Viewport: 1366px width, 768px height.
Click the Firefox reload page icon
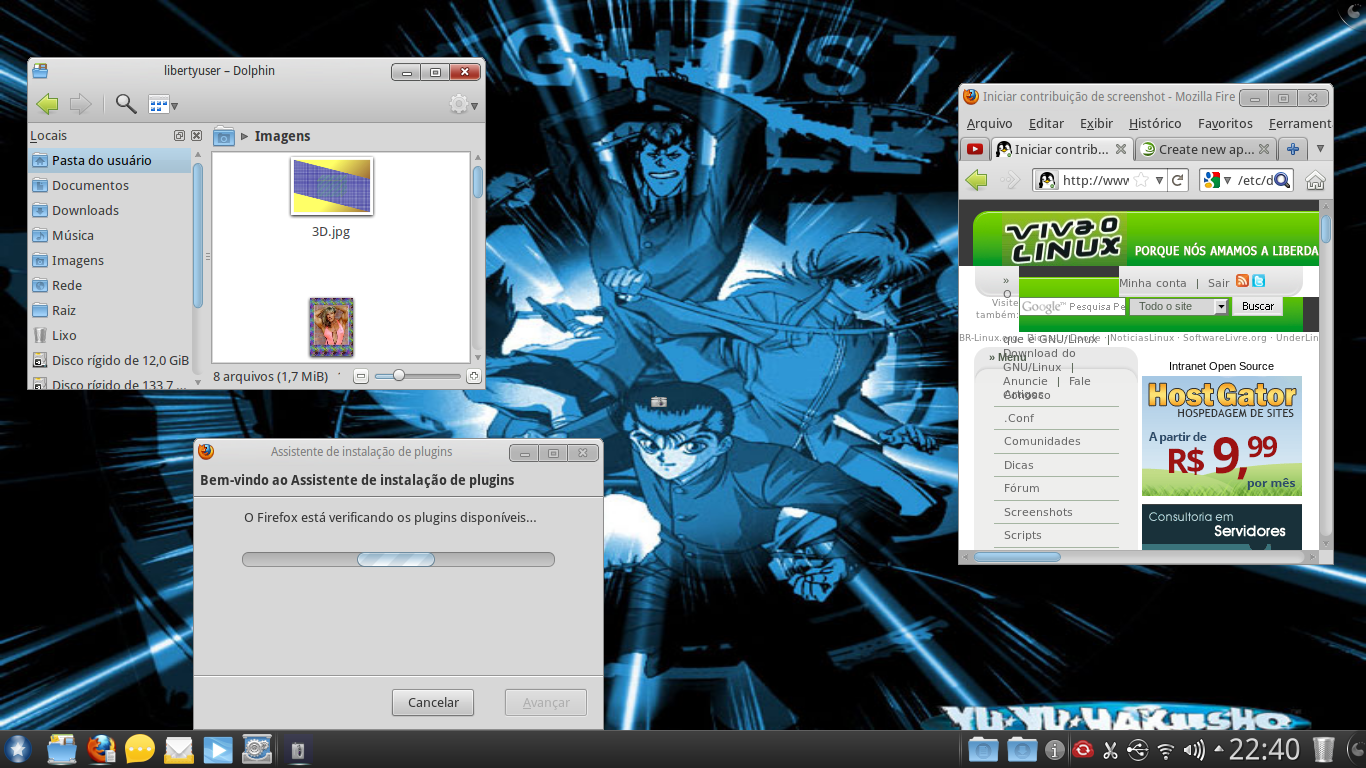1178,180
